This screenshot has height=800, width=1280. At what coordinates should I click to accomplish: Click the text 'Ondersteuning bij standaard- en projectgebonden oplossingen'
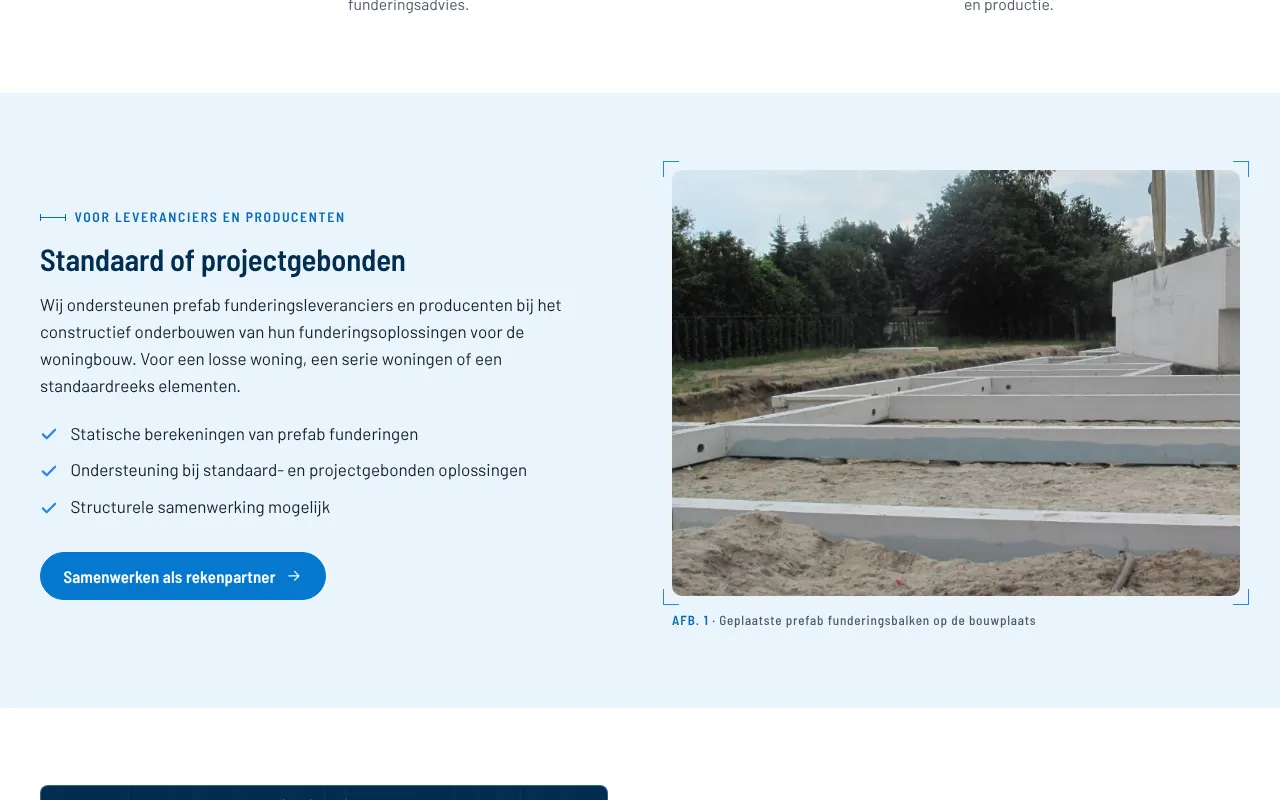[x=299, y=471]
